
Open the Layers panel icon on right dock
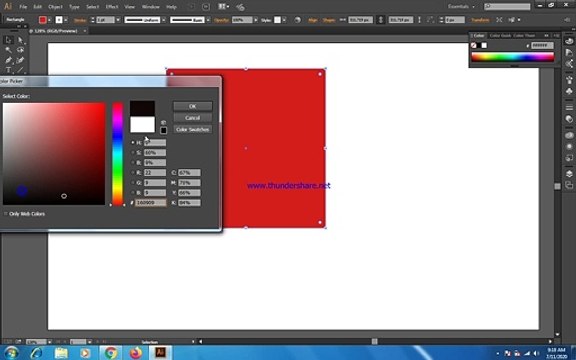click(x=569, y=174)
